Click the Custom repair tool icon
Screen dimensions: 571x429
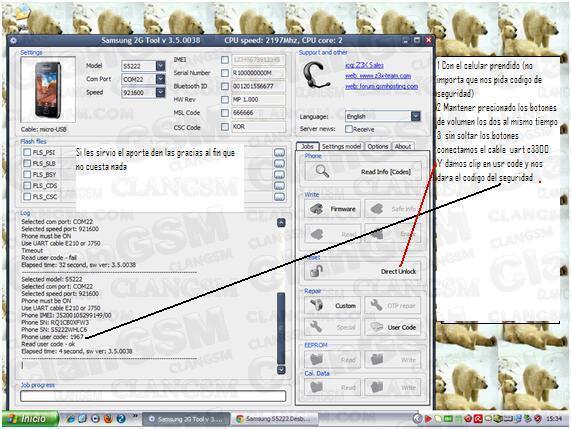(316, 305)
